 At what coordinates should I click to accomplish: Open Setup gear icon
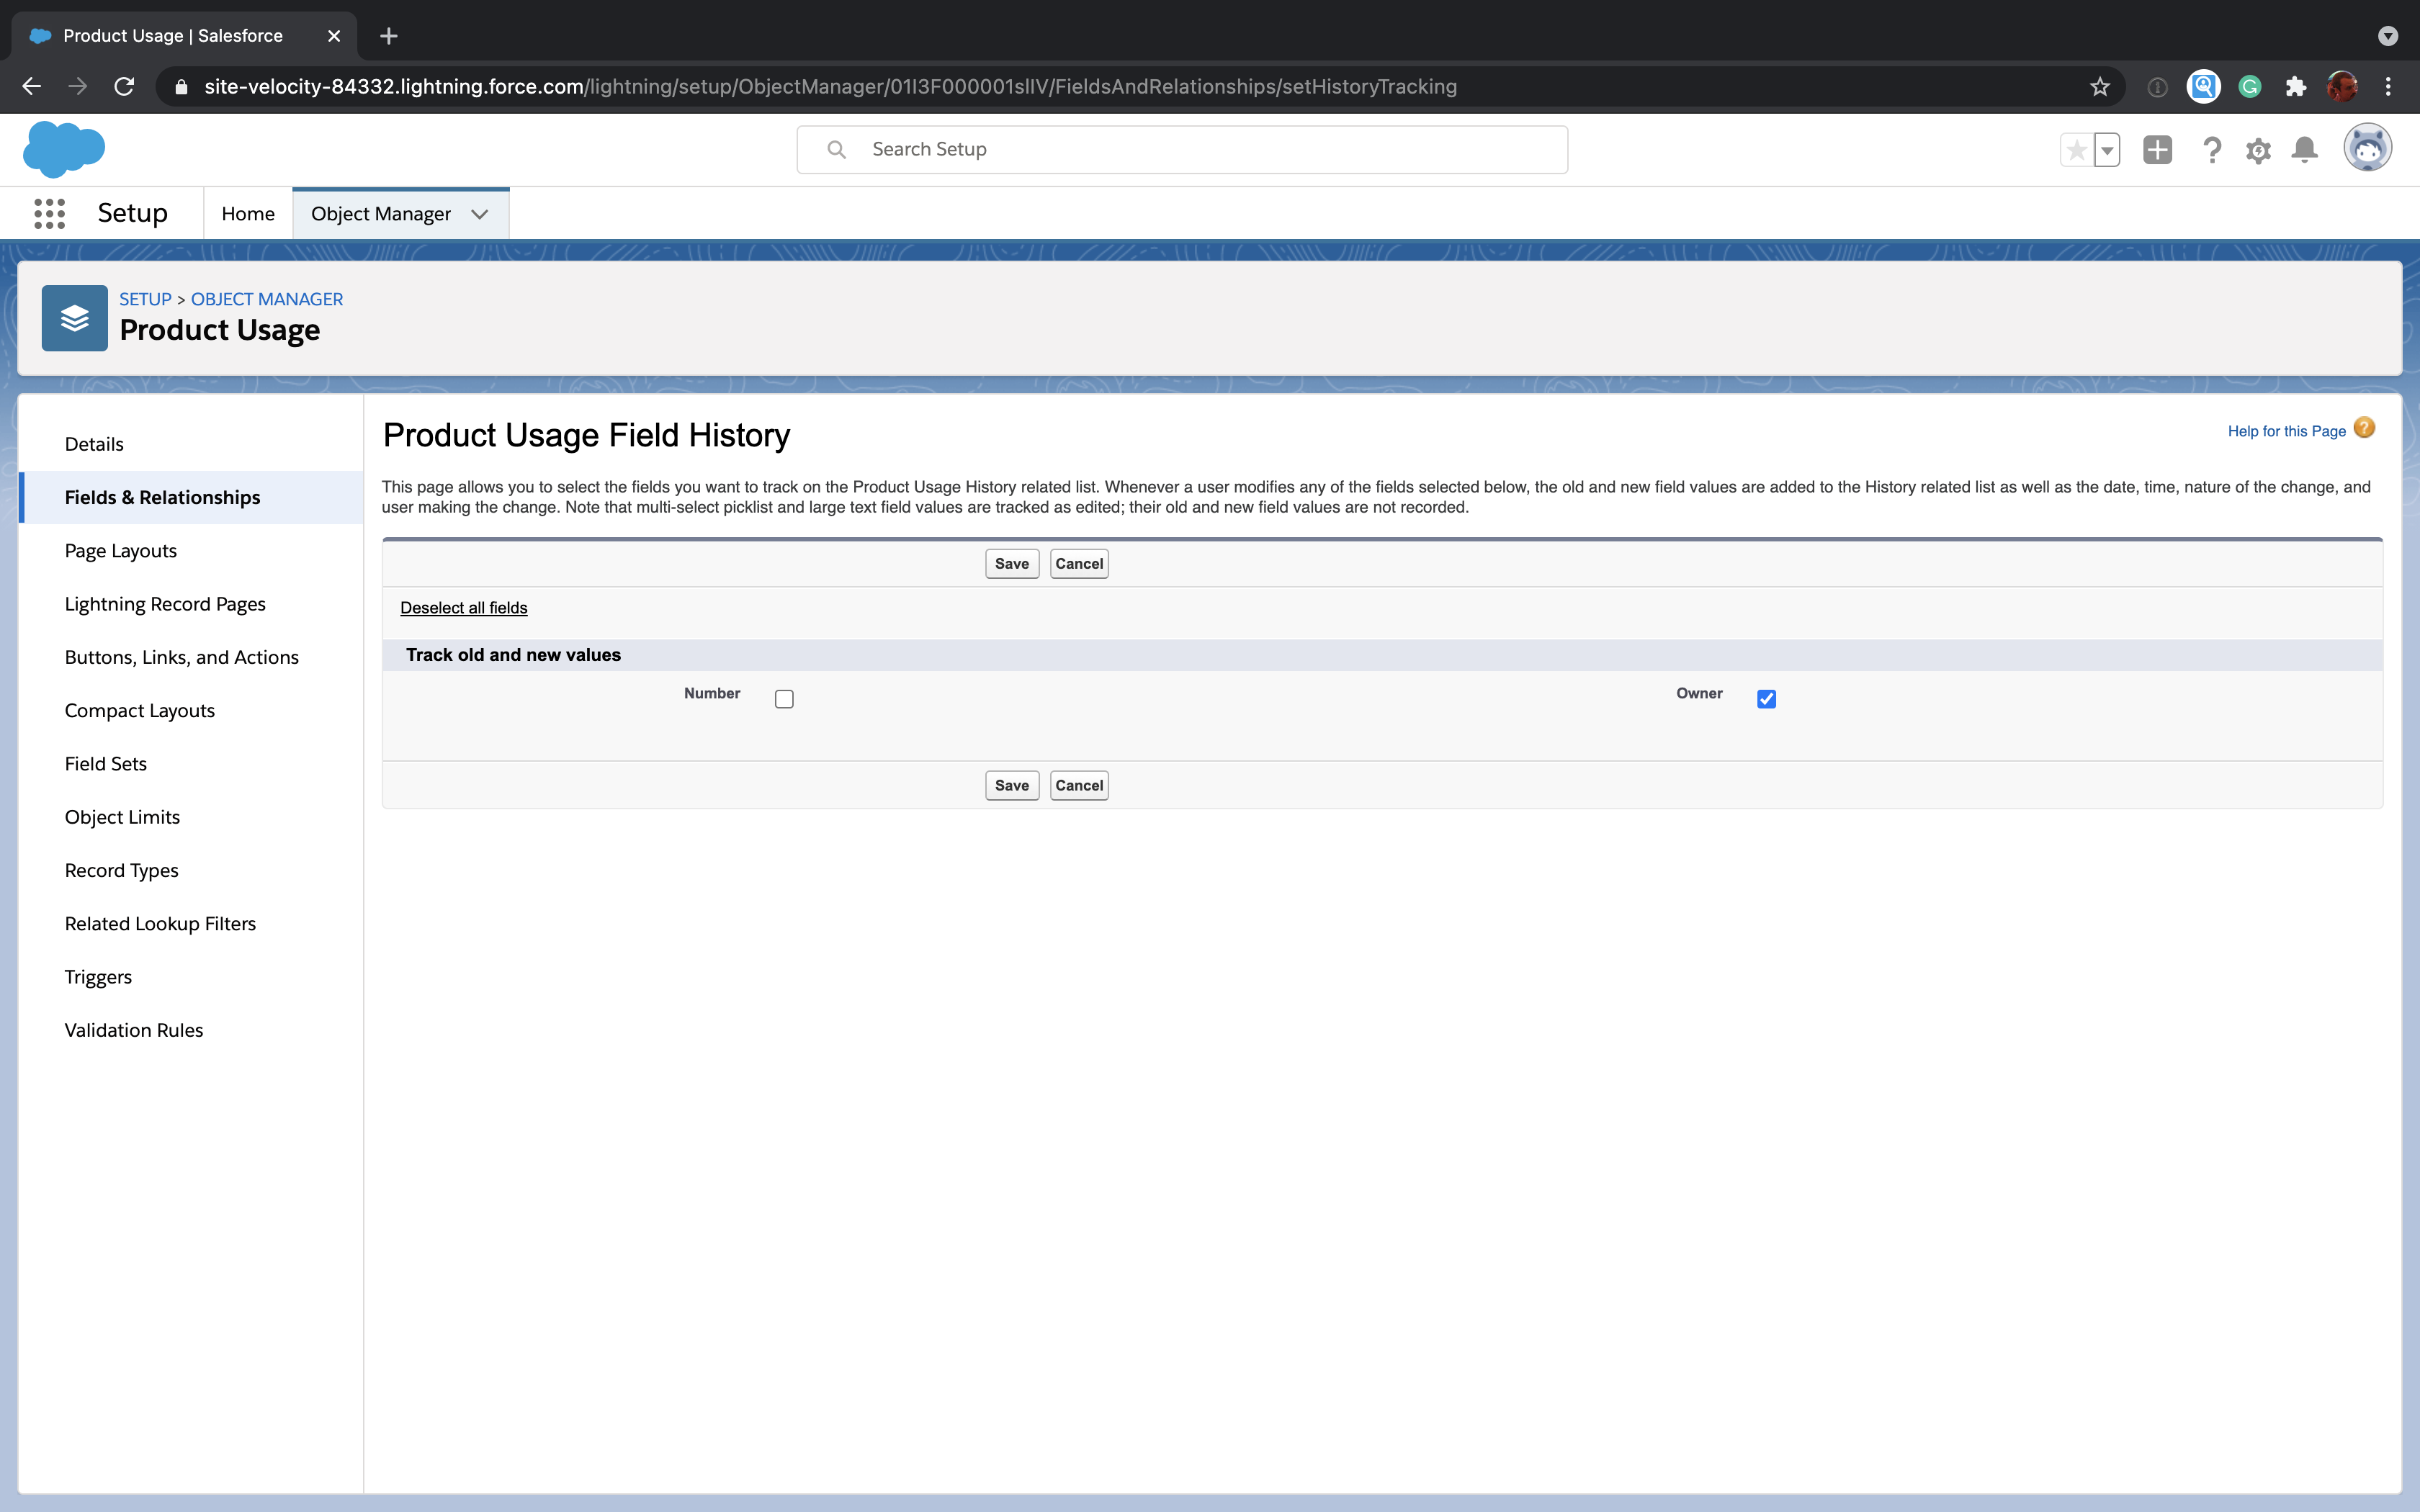coord(2258,149)
